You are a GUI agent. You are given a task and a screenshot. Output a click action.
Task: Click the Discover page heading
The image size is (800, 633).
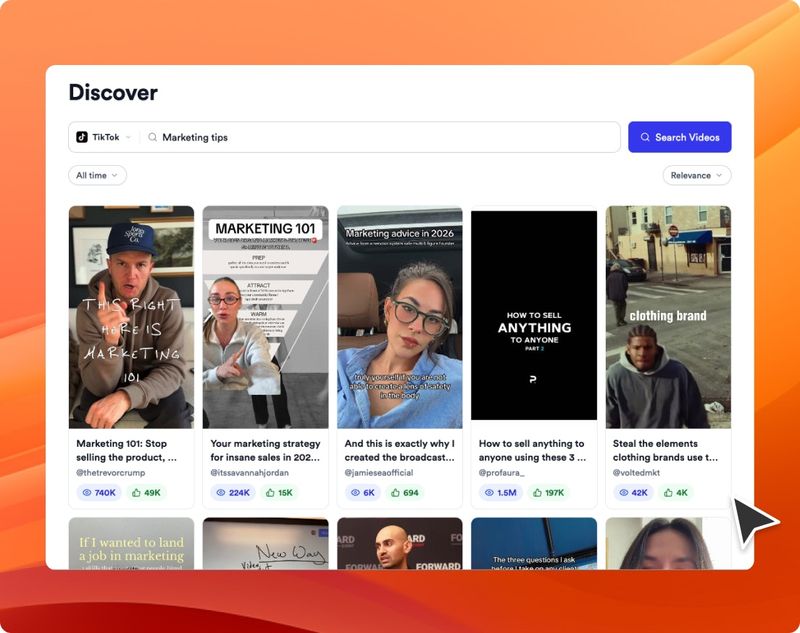pyautogui.click(x=113, y=92)
